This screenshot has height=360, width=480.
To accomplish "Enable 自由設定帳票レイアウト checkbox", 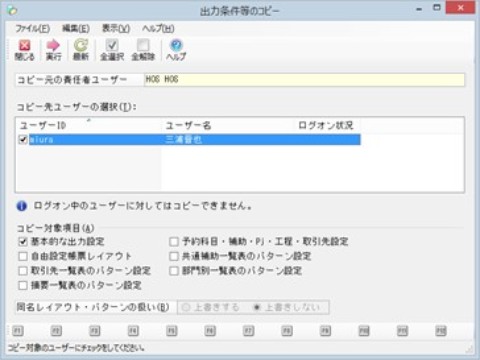I will pos(23,256).
